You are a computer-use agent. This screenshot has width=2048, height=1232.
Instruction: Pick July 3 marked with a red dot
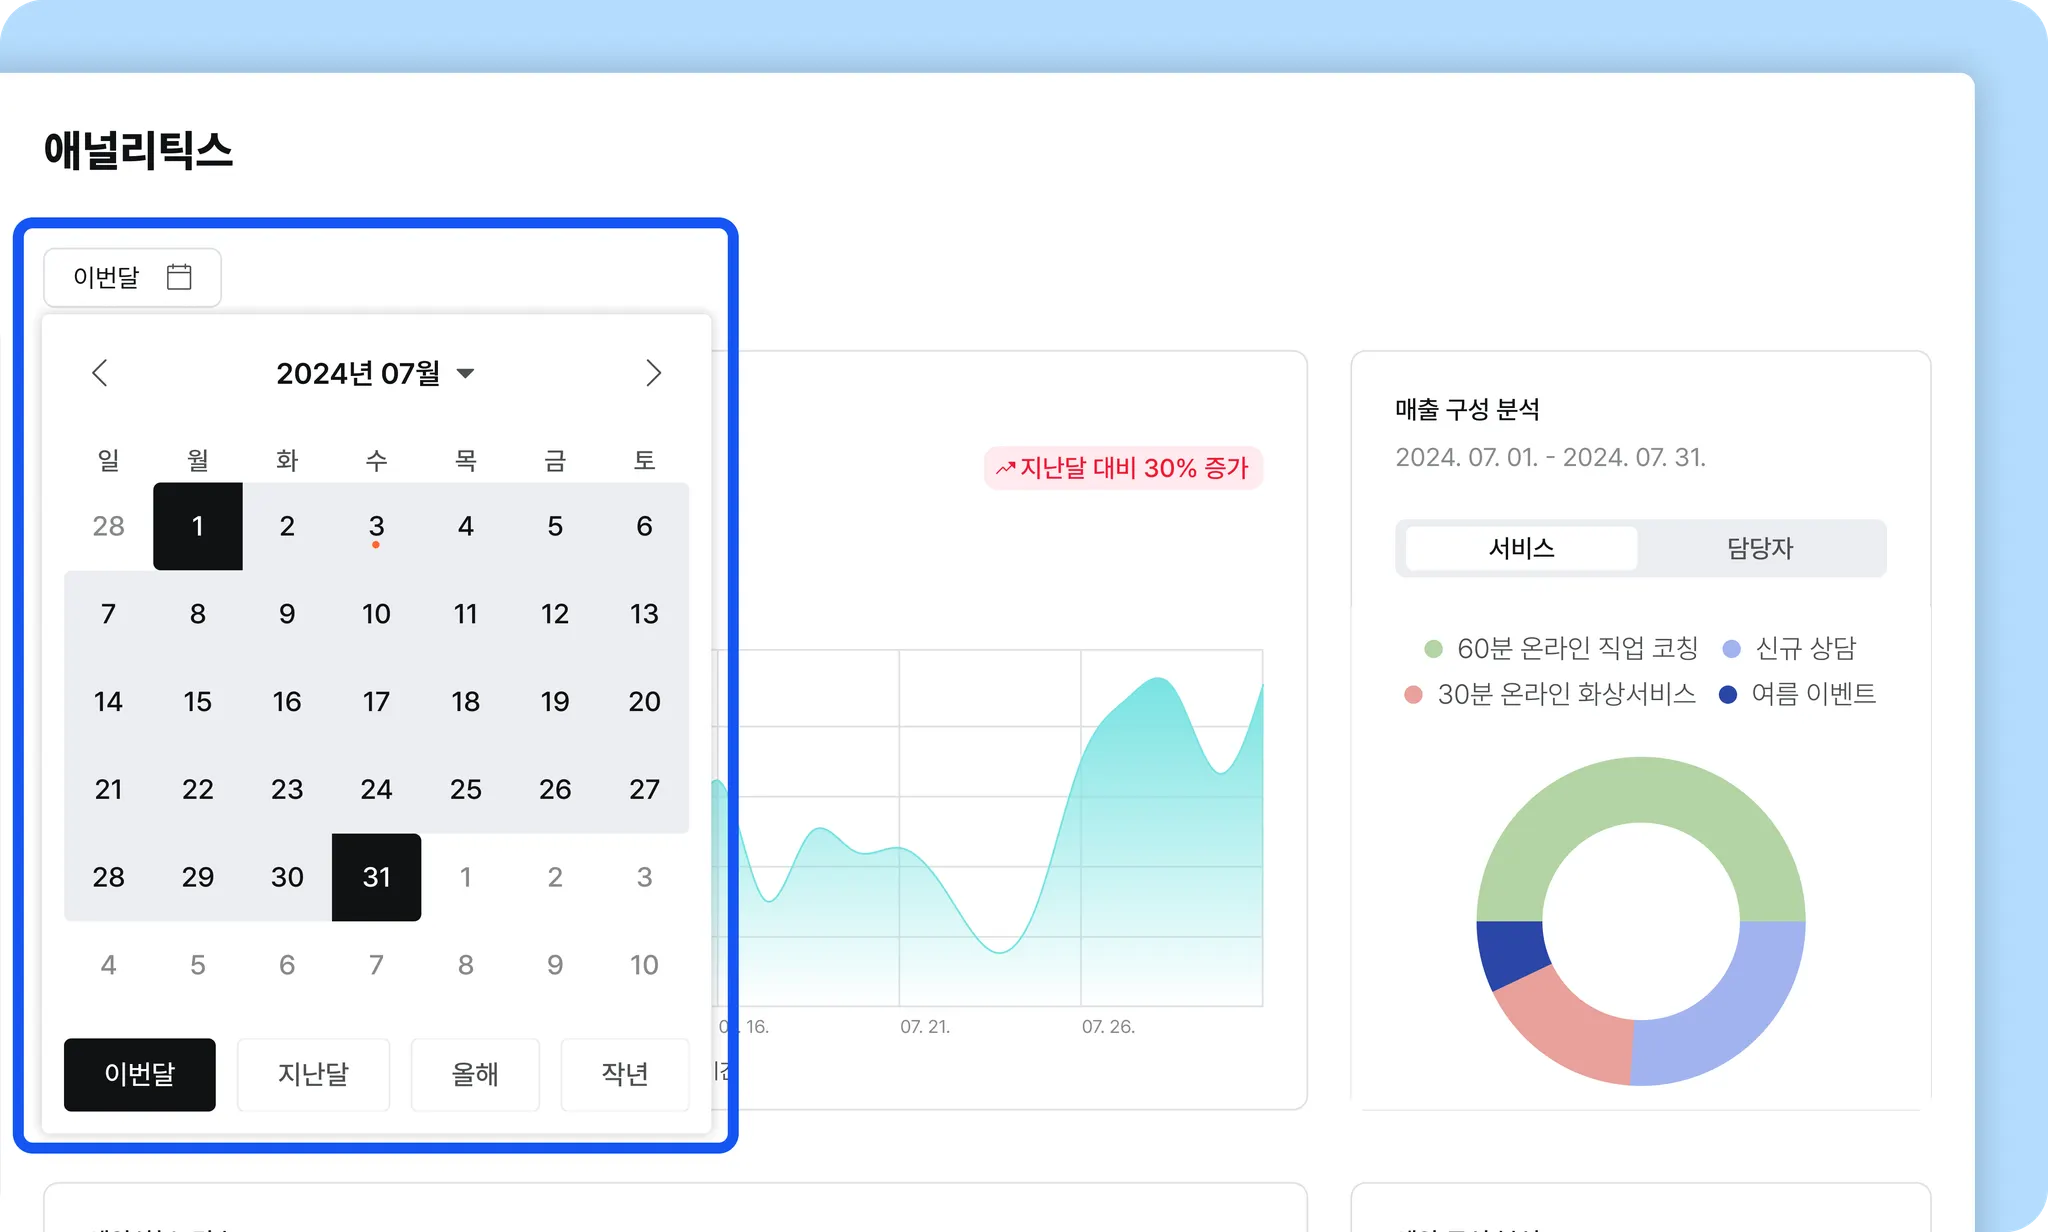point(376,526)
